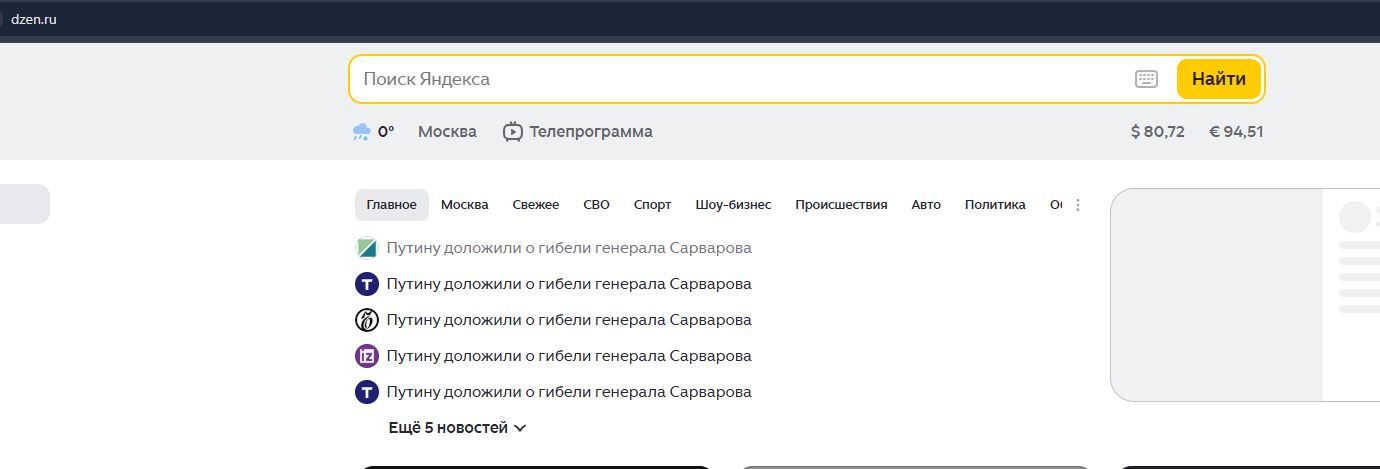Focus the 'Поиск Яндекса' search field
This screenshot has width=1380, height=469.
point(740,79)
